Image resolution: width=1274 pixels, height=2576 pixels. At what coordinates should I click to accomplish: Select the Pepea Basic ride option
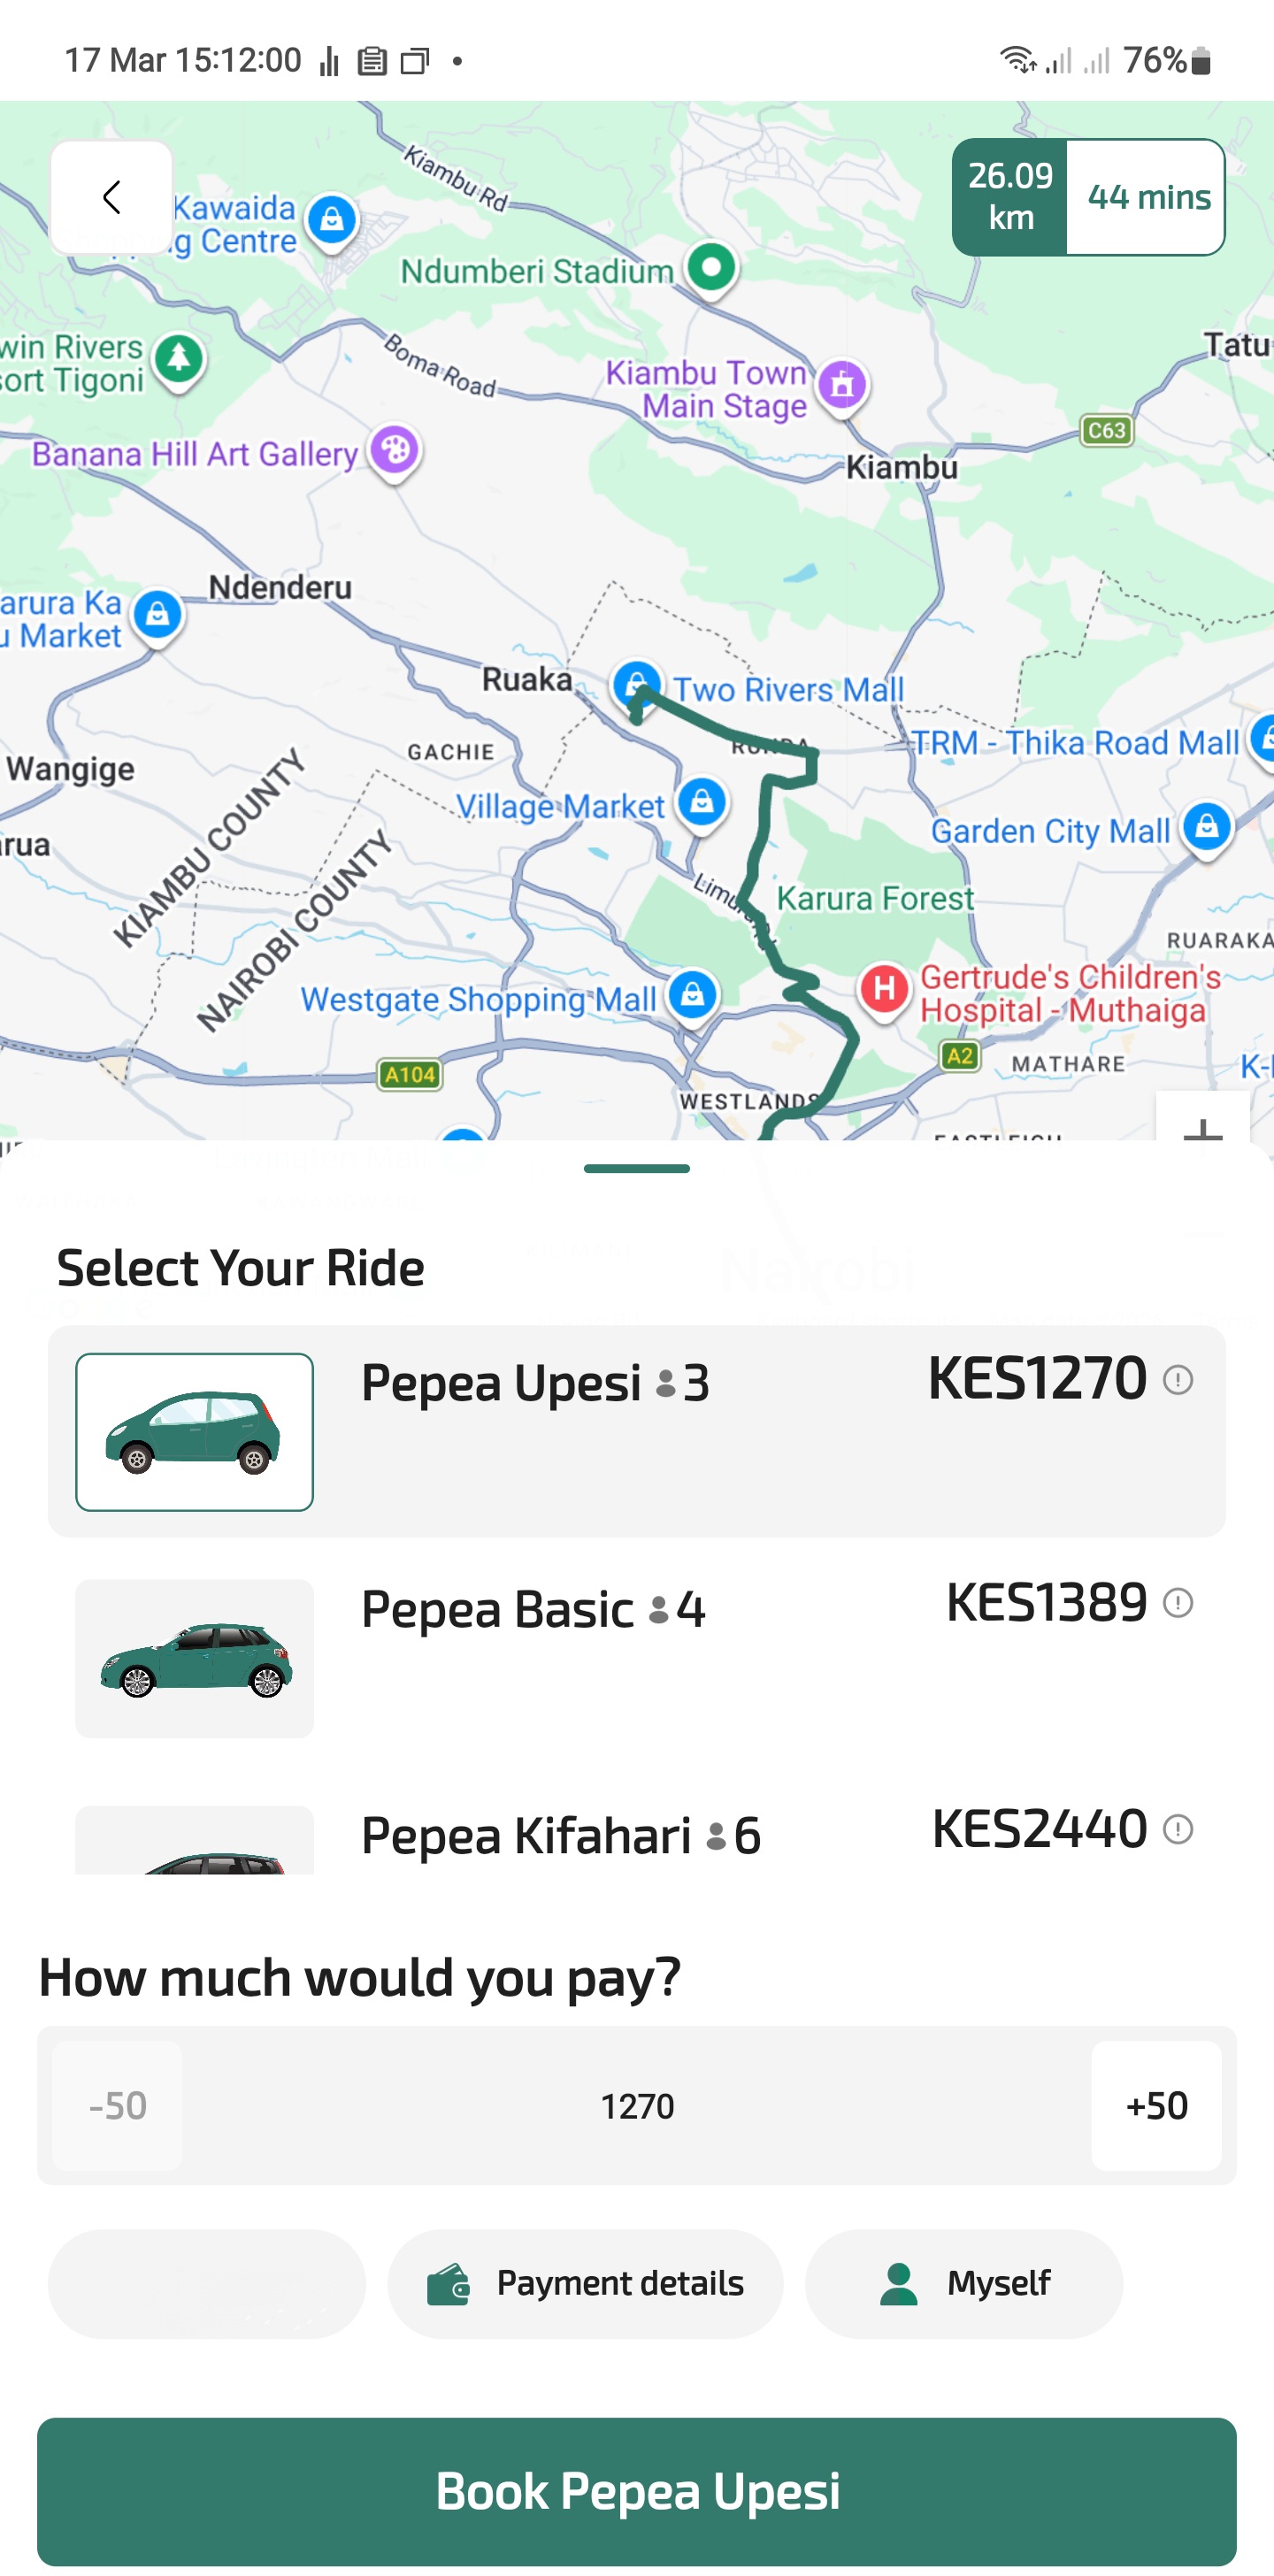click(636, 1656)
